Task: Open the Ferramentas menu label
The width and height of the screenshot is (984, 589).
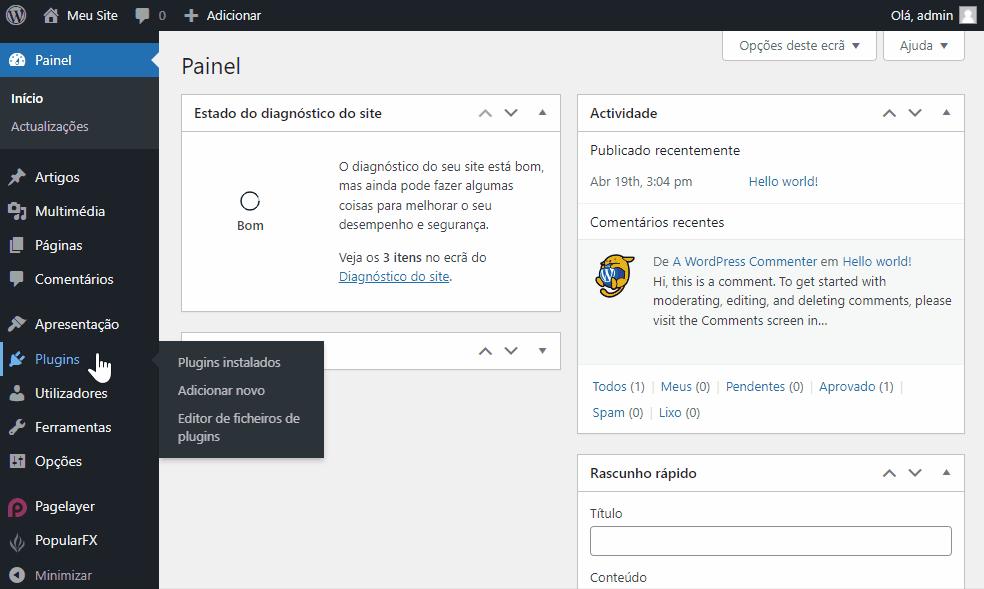Action: [73, 427]
